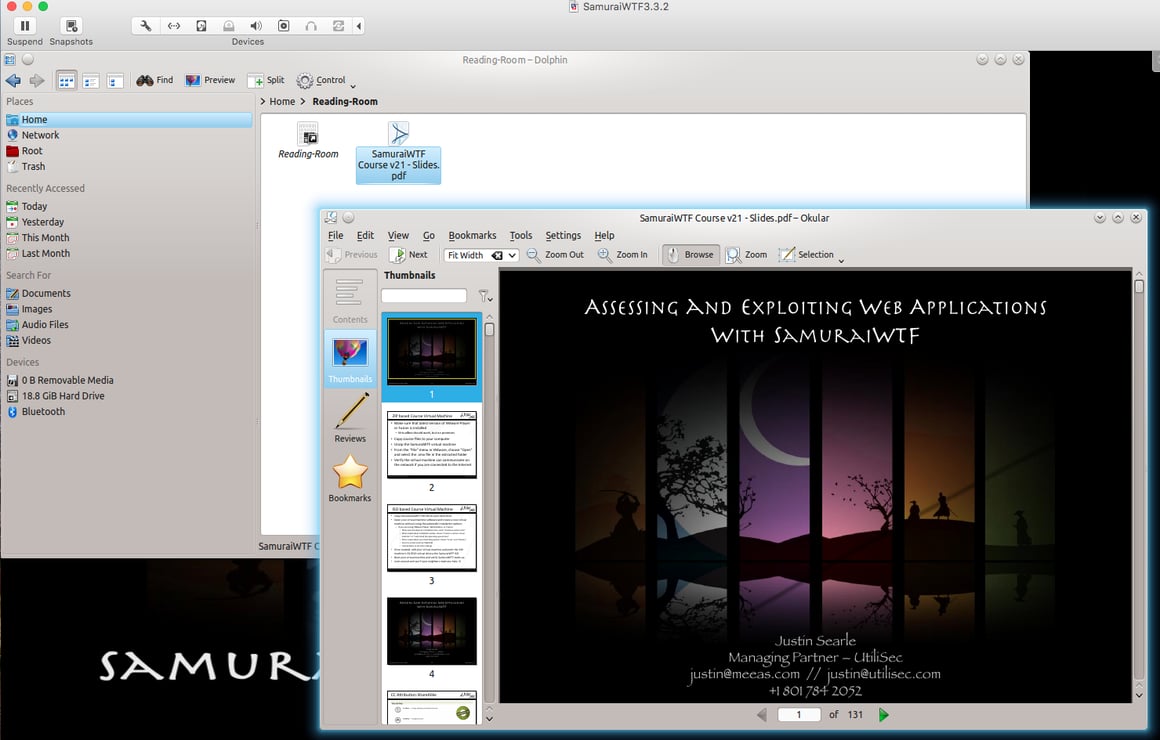Select SamuraiWTF Course v21 Slides pdf file
The width and height of the screenshot is (1160, 740).
[398, 152]
